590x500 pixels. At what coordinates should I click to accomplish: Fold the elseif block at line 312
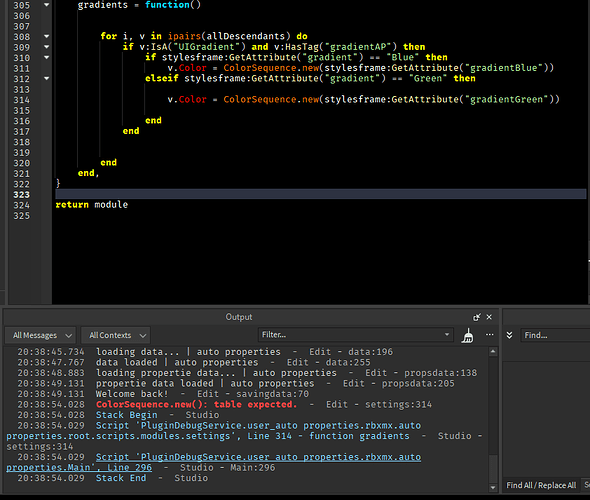tap(47, 79)
